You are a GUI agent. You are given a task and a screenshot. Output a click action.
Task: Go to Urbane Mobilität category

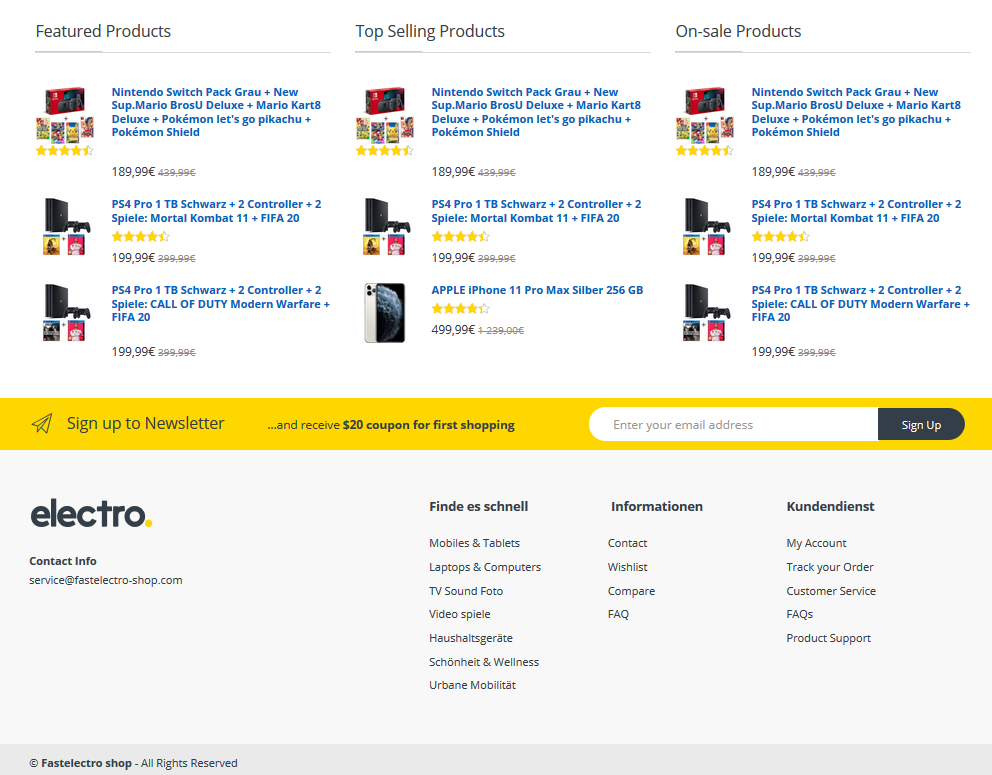click(473, 685)
